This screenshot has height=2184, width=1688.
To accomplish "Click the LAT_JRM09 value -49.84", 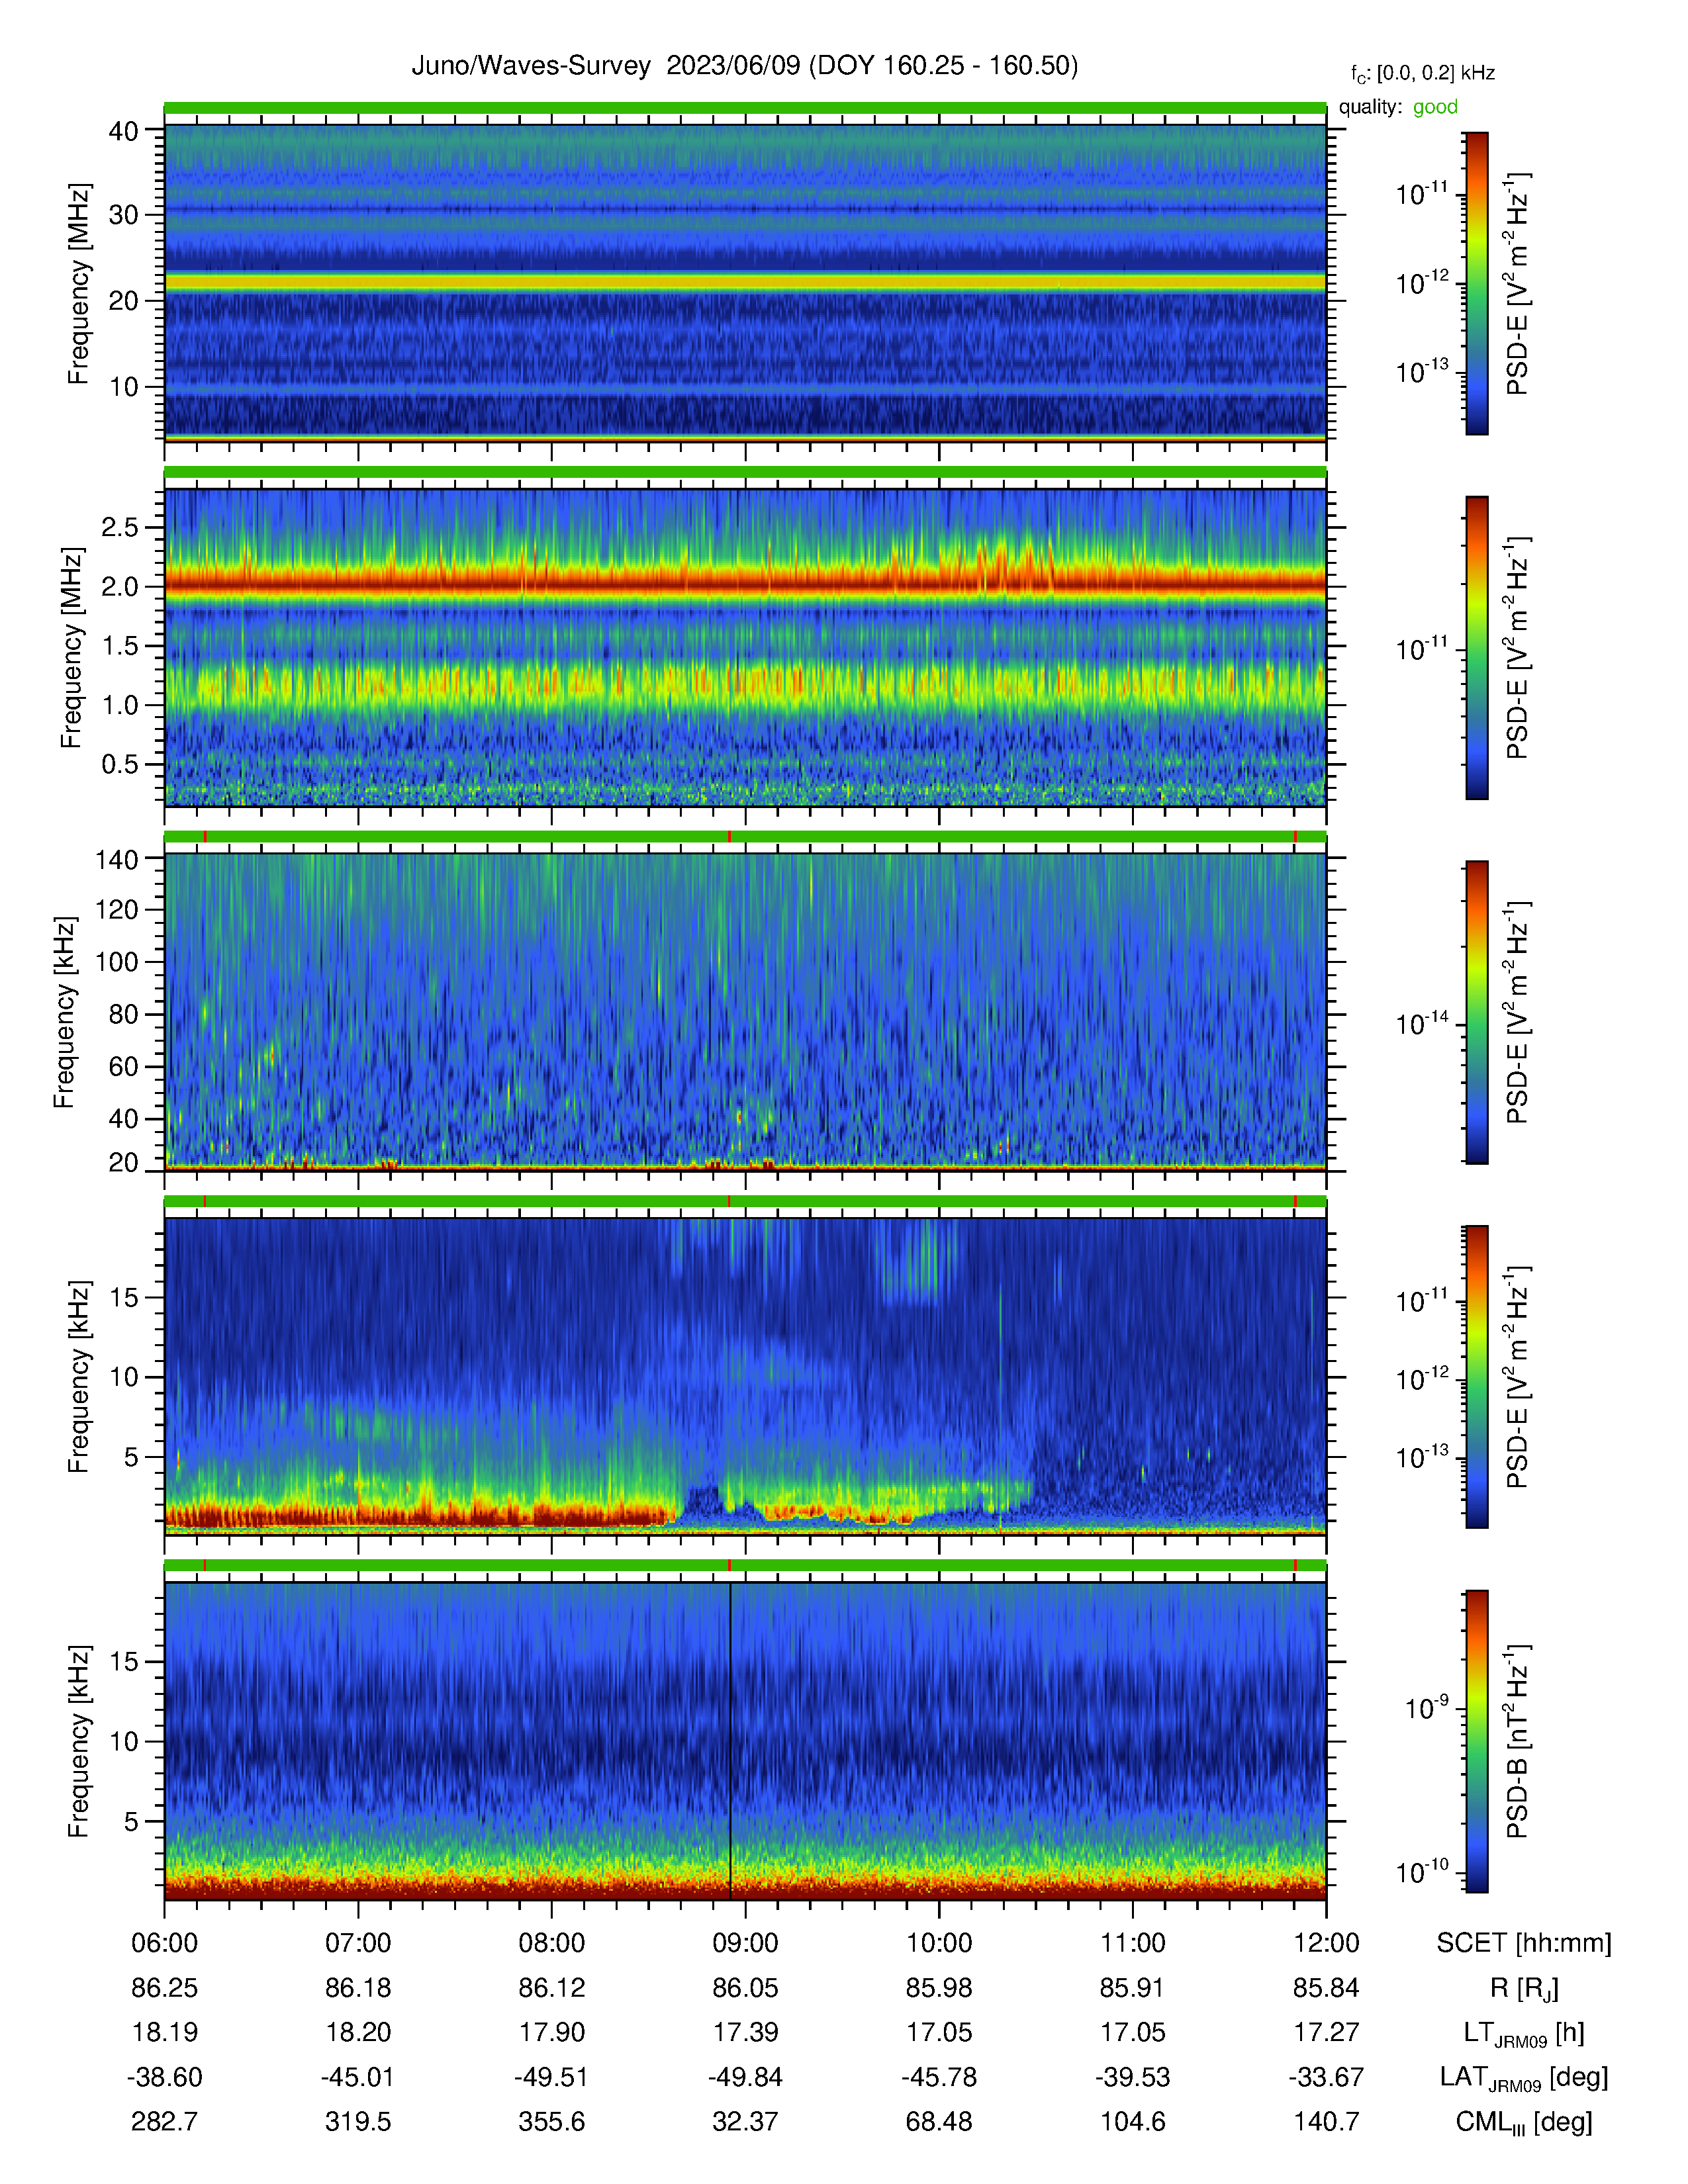I will (x=745, y=2077).
